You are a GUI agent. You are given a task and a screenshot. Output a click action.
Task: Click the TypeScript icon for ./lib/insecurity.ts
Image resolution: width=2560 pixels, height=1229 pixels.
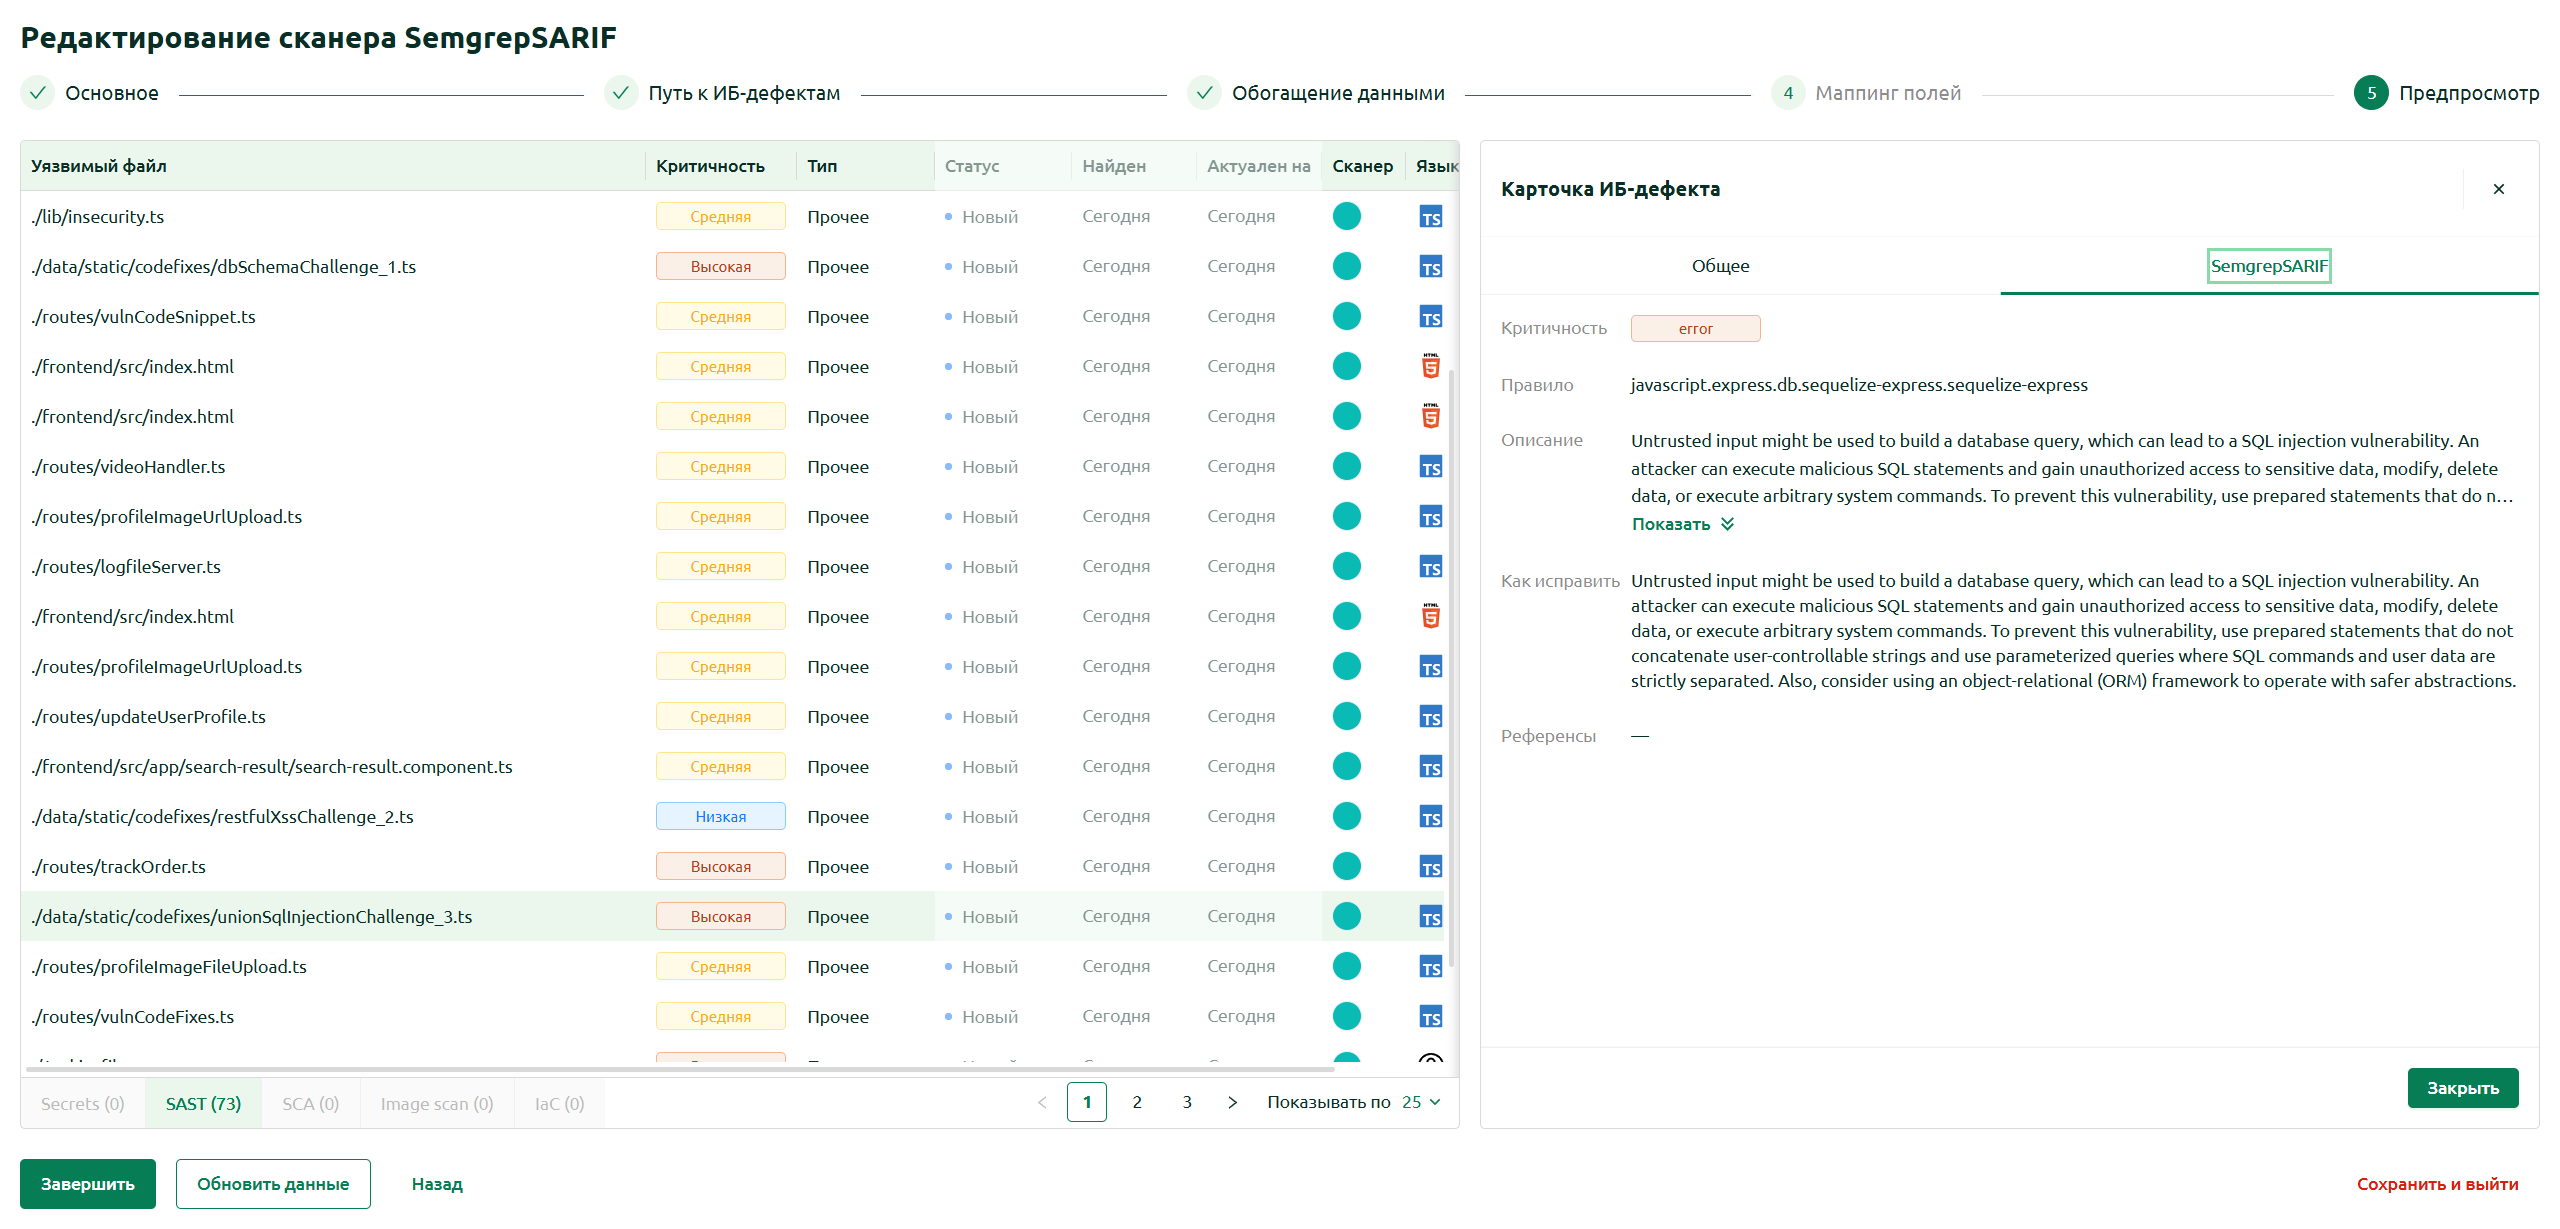pos(1430,217)
